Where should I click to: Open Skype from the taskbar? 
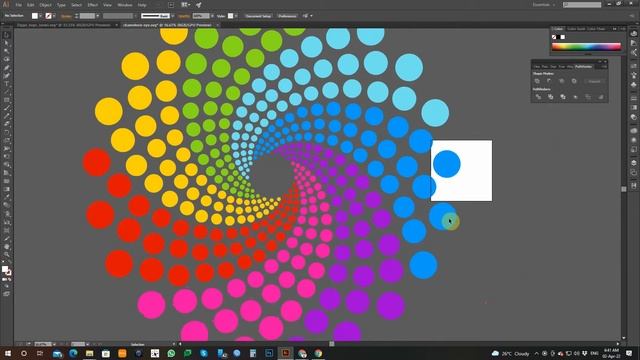pos(204,353)
